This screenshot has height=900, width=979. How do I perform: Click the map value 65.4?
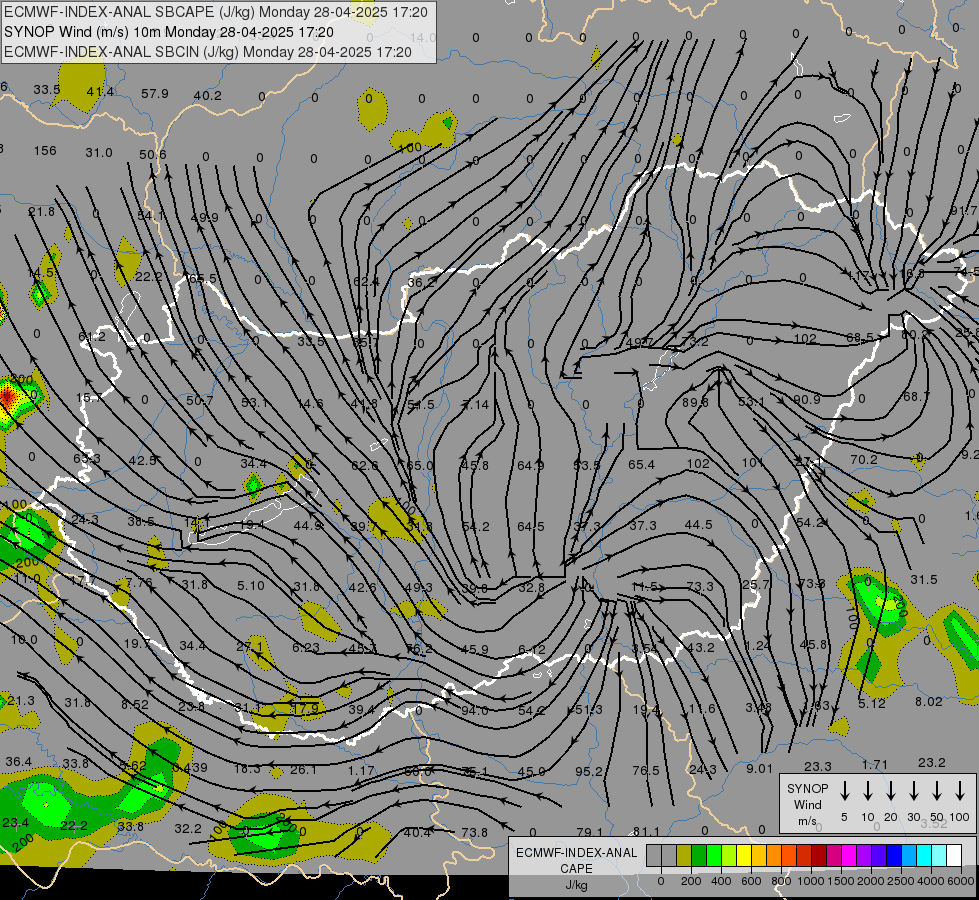click(x=641, y=465)
